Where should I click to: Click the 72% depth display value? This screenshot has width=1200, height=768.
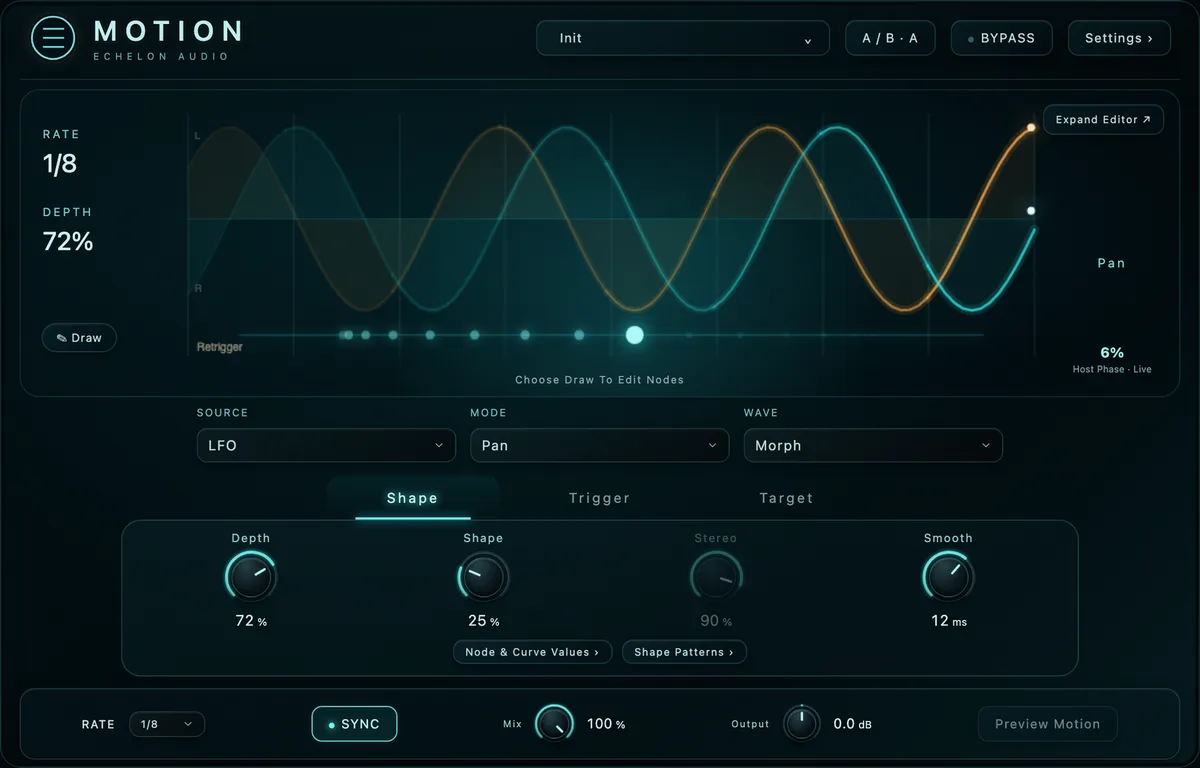[68, 241]
